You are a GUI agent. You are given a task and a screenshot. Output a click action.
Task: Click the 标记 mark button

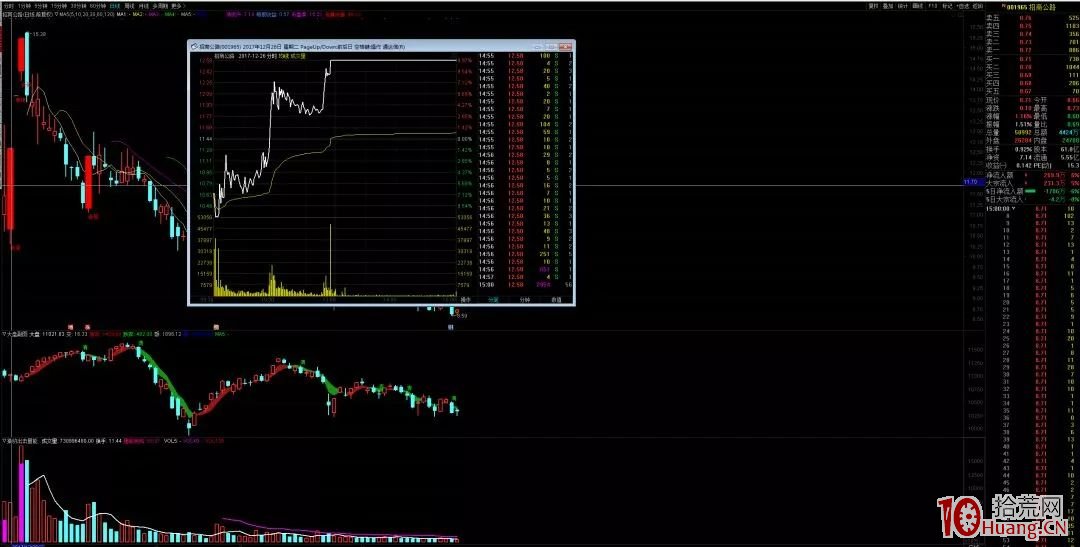pos(948,6)
